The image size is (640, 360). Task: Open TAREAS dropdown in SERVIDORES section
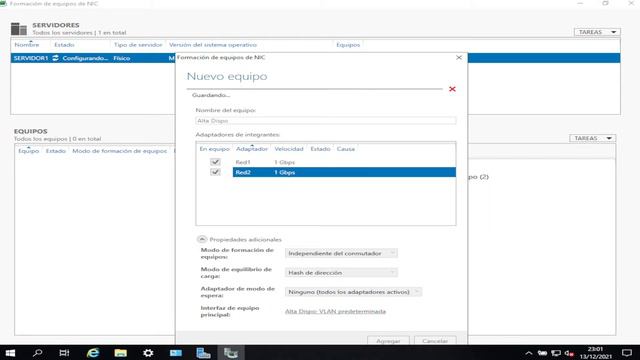point(597,32)
